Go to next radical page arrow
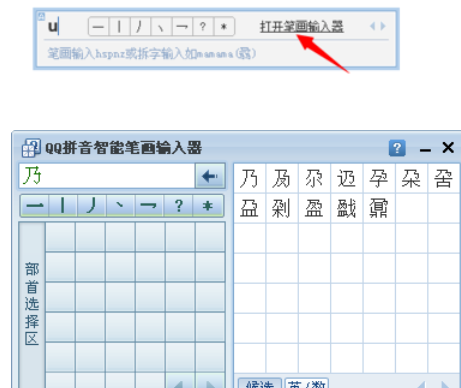Viewport: 461px width, 388px height. click(x=210, y=381)
